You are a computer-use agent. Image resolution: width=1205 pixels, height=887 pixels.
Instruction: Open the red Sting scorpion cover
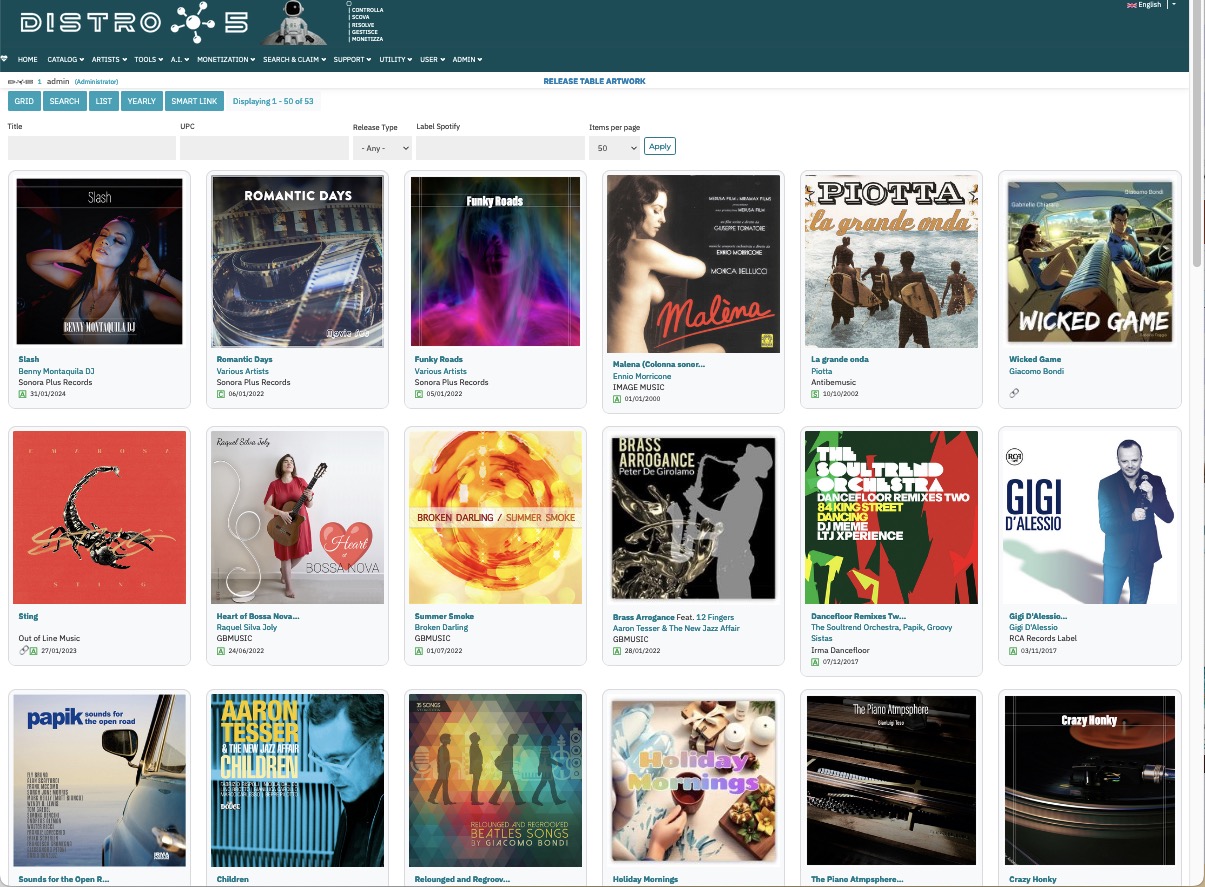100,517
